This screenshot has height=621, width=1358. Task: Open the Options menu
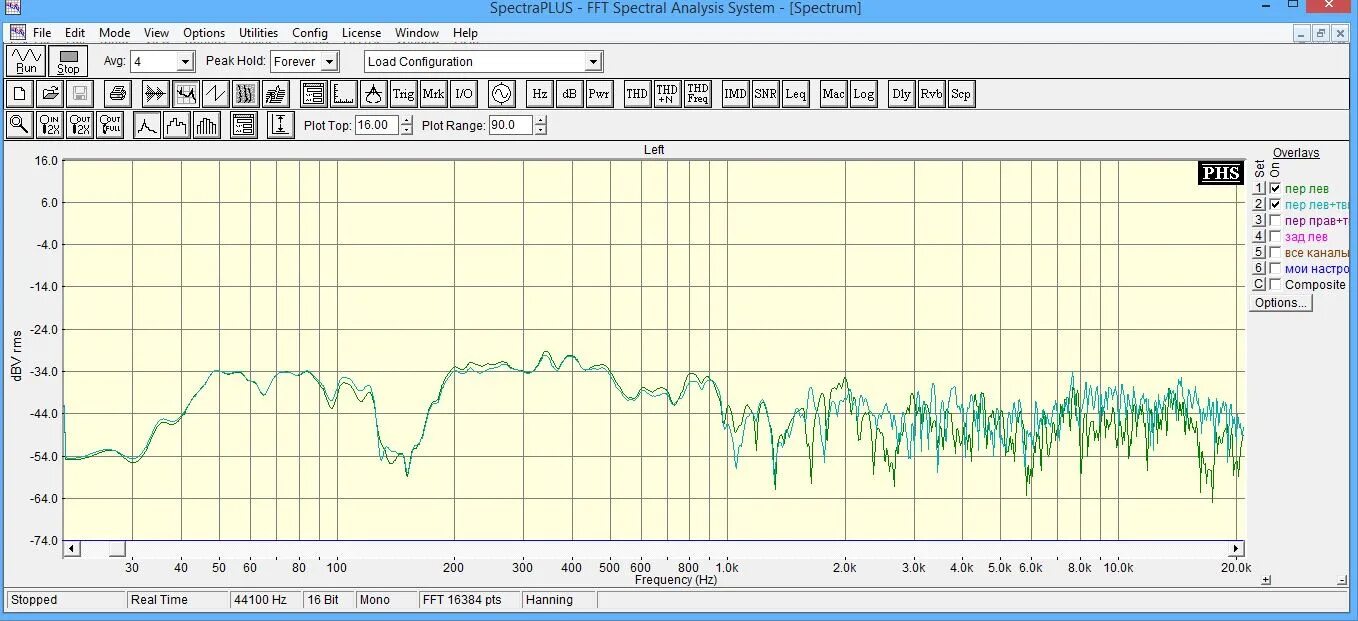click(204, 33)
